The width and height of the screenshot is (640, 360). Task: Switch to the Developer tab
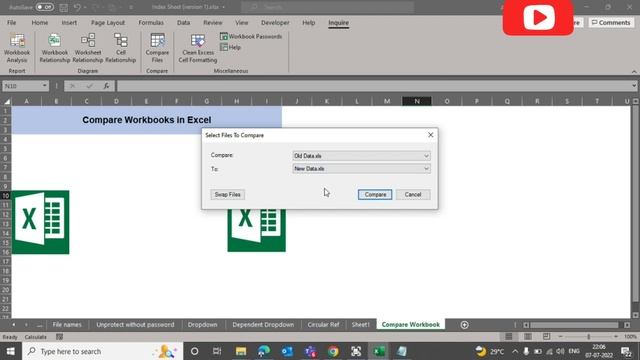click(x=275, y=23)
